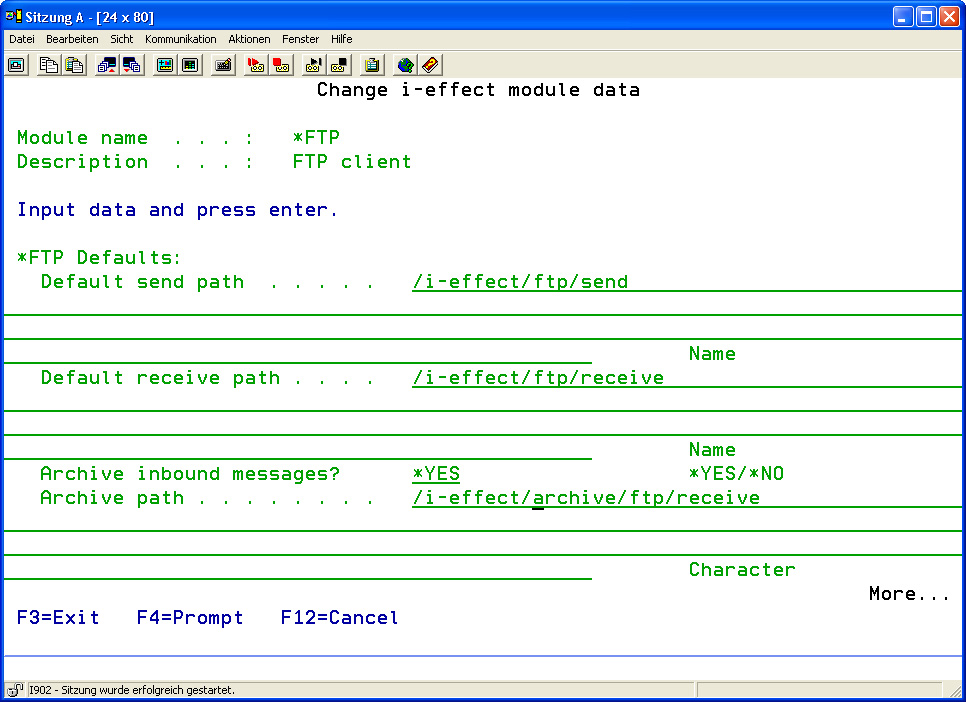The height and width of the screenshot is (702, 966).
Task: Select the receive file from host icon
Action: pyautogui.click(x=131, y=65)
